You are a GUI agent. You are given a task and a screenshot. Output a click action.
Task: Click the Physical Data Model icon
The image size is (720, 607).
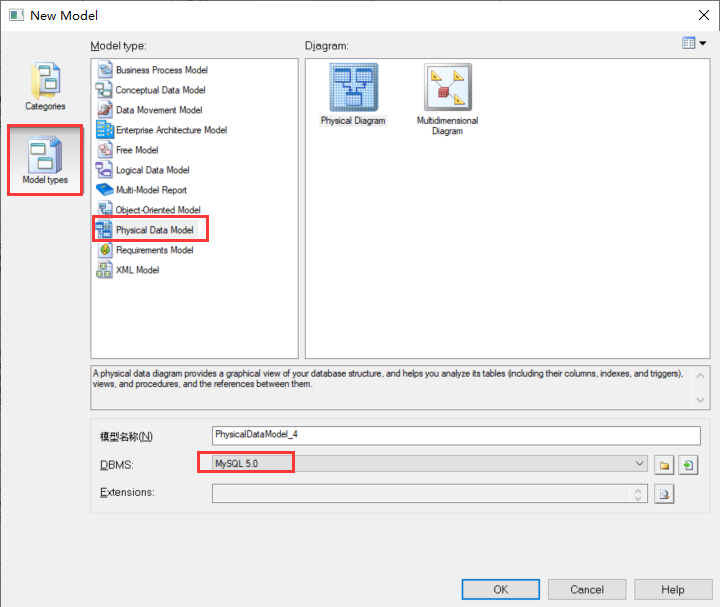pos(104,230)
